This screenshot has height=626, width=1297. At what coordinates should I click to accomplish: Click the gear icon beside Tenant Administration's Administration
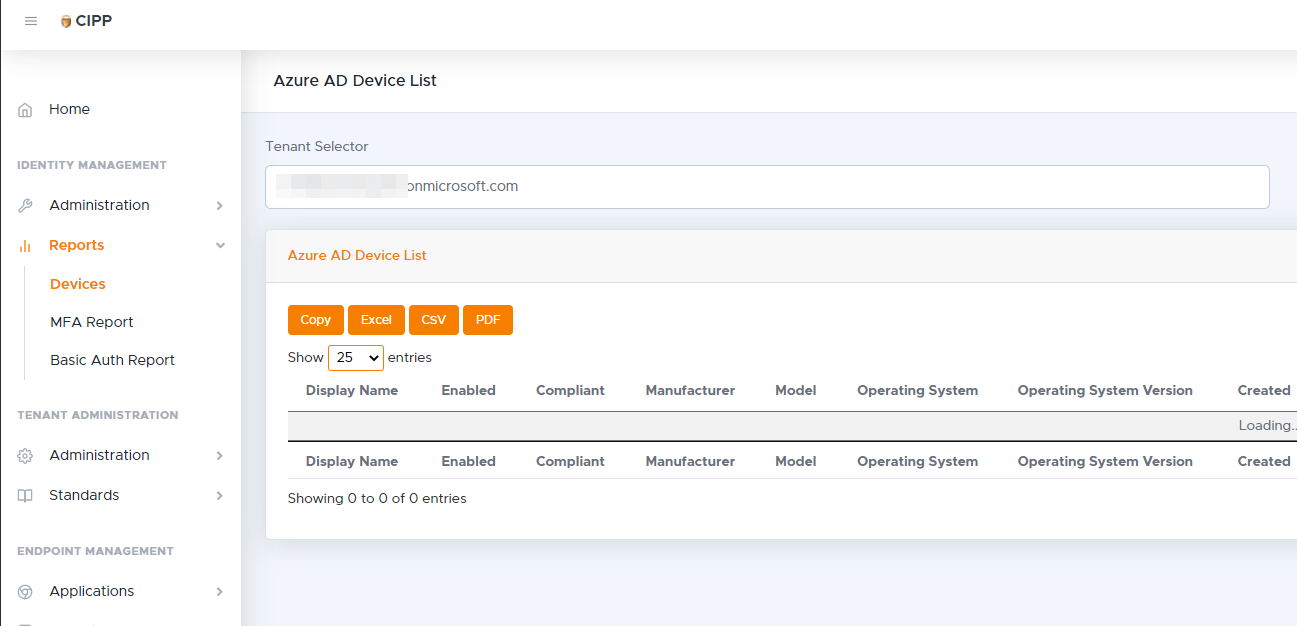[25, 455]
